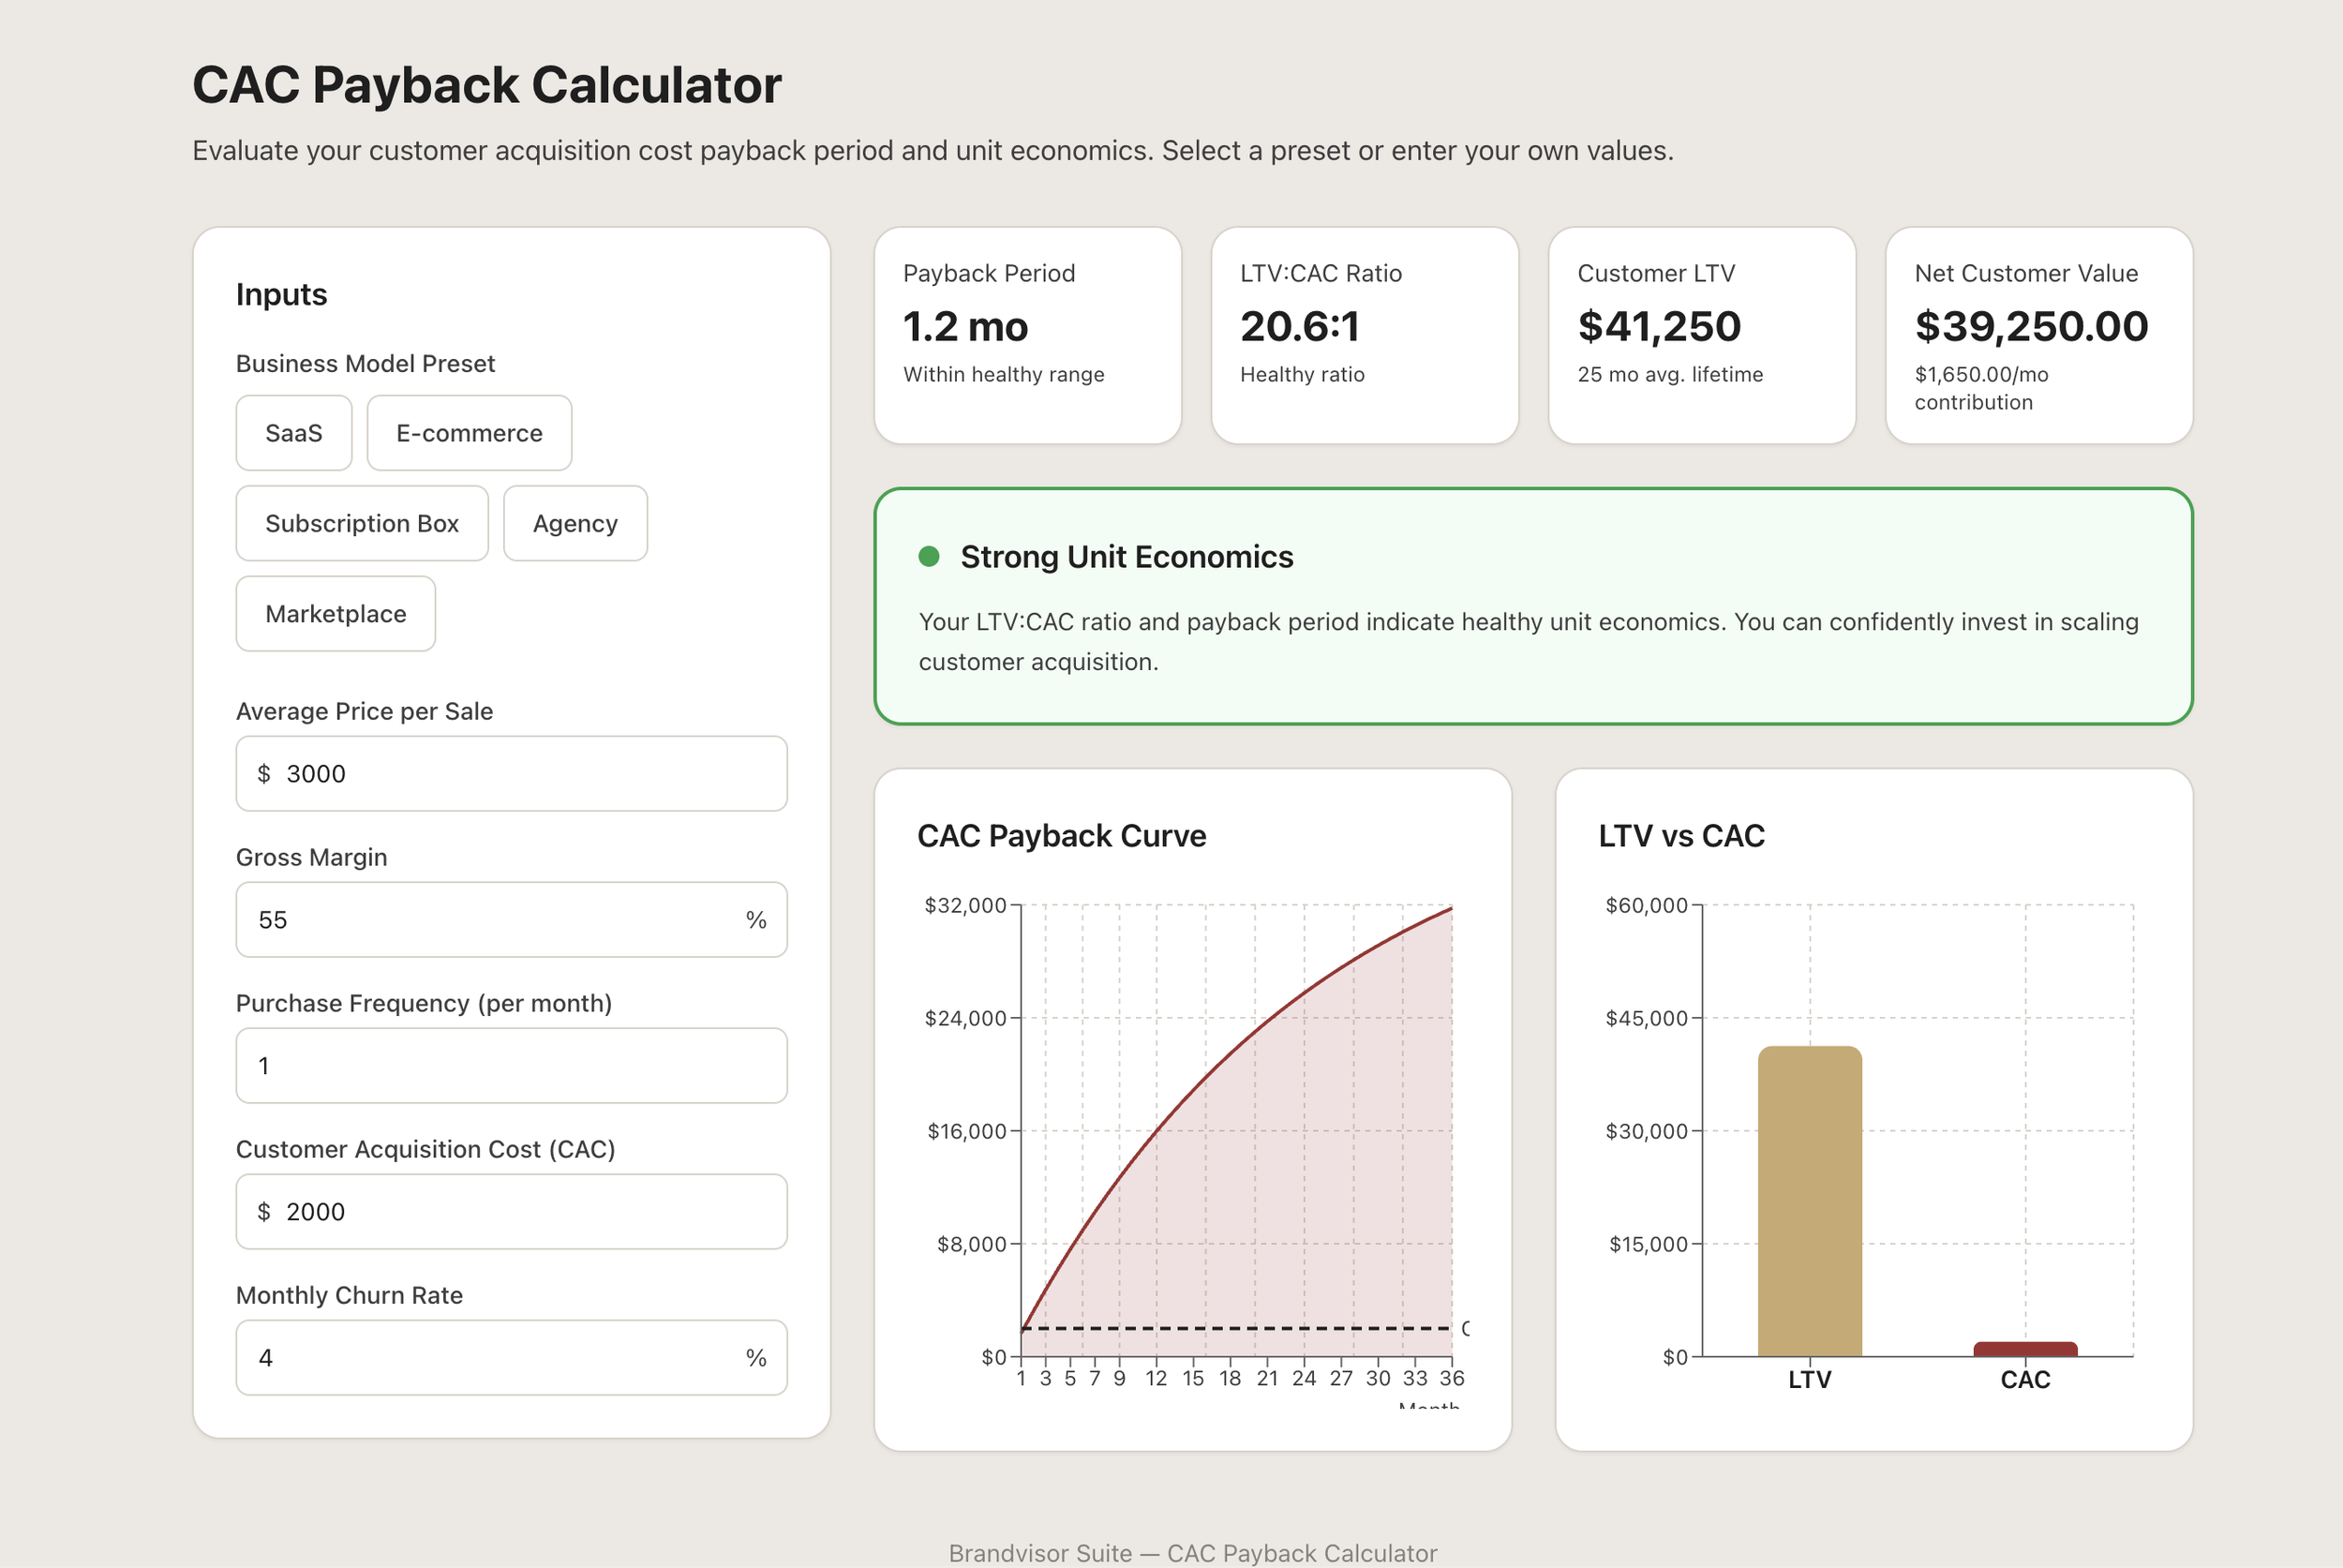The height and width of the screenshot is (1568, 2343).
Task: Select the Agency preset
Action: tap(575, 523)
